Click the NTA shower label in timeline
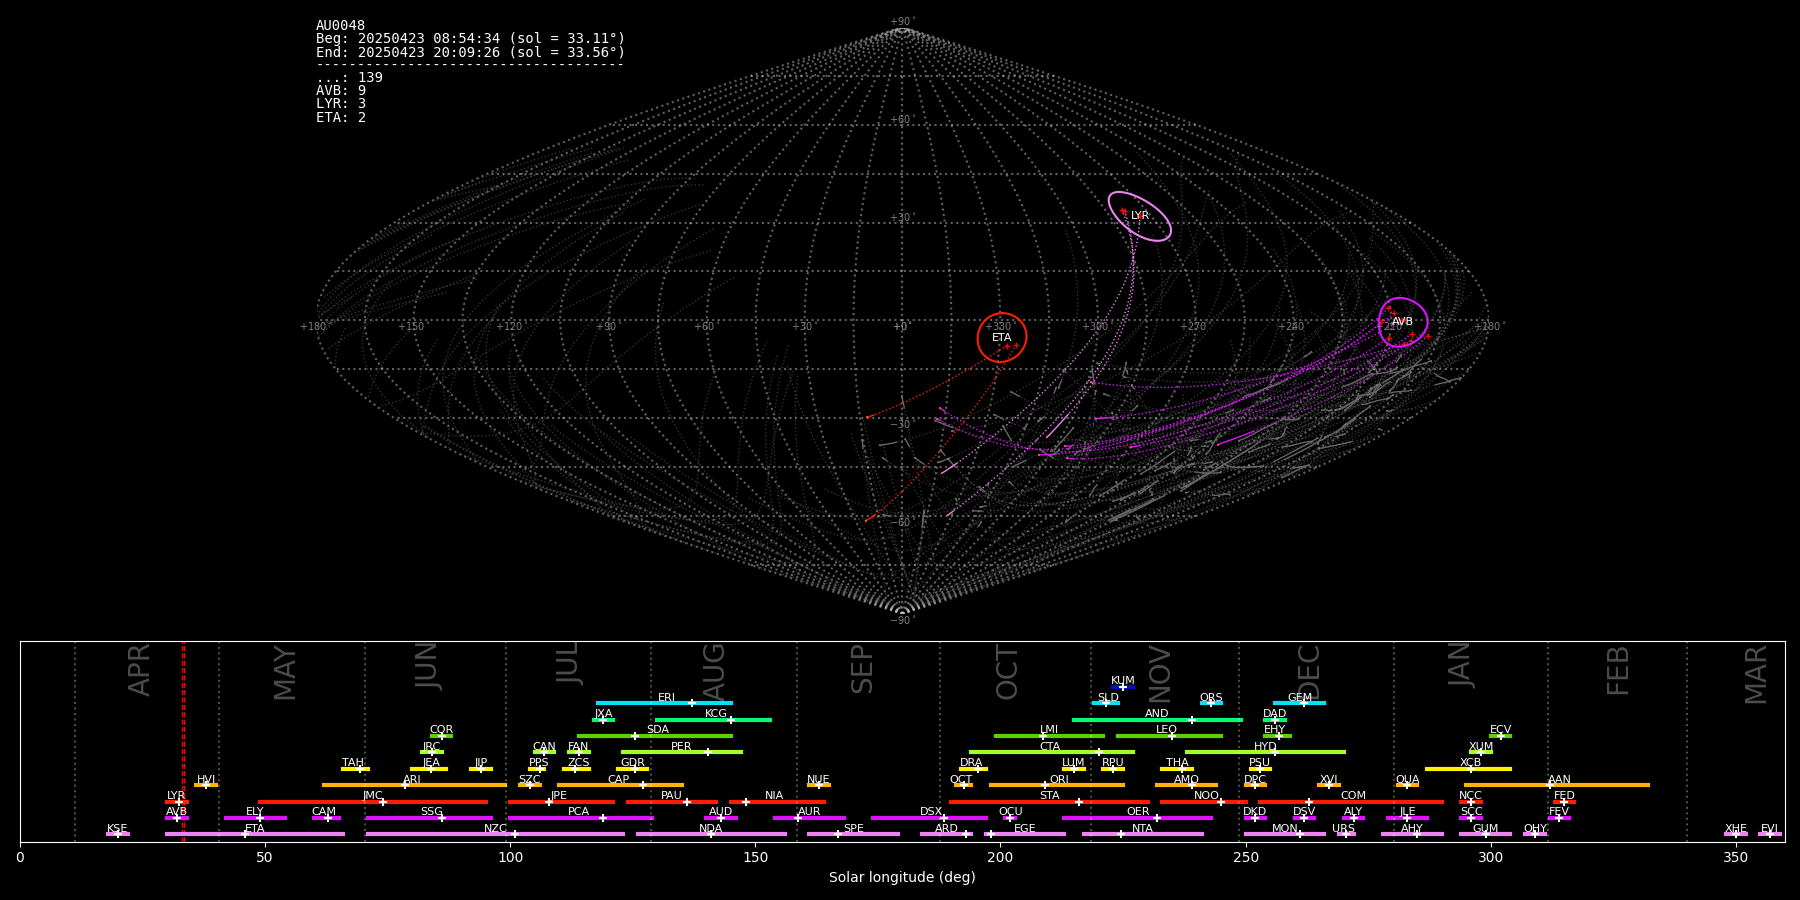Viewport: 1800px width, 900px height. (x=1142, y=829)
